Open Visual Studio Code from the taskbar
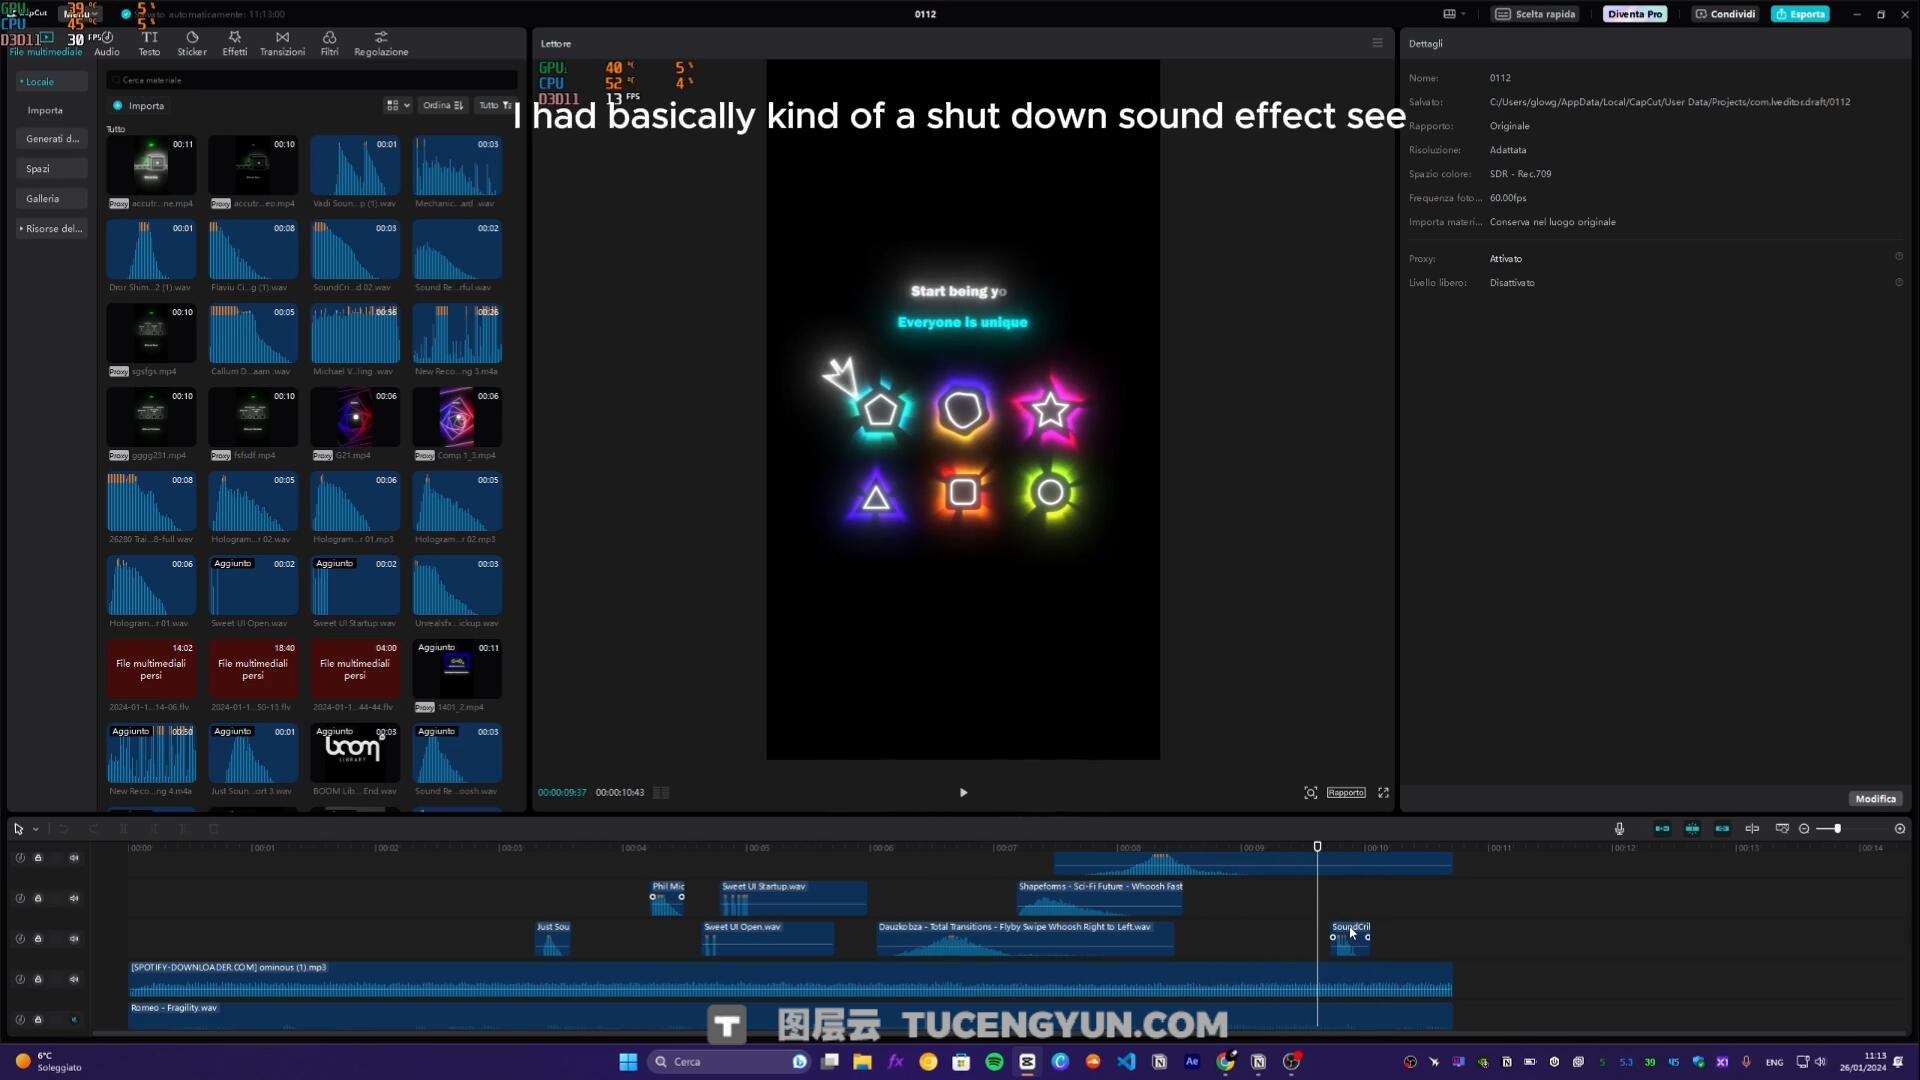 1126,1062
